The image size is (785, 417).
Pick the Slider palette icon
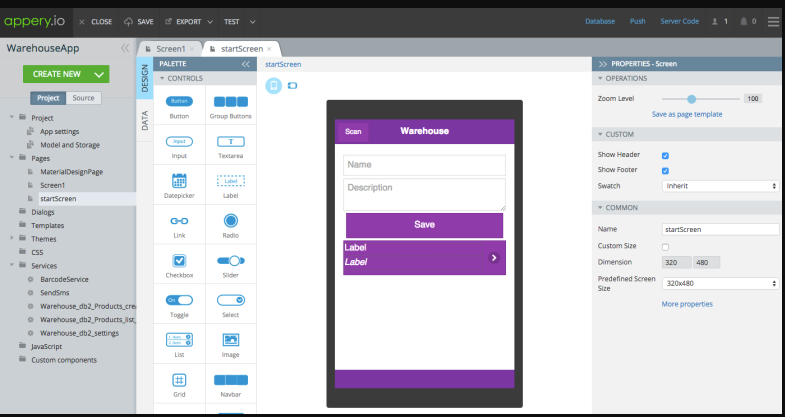(x=231, y=260)
